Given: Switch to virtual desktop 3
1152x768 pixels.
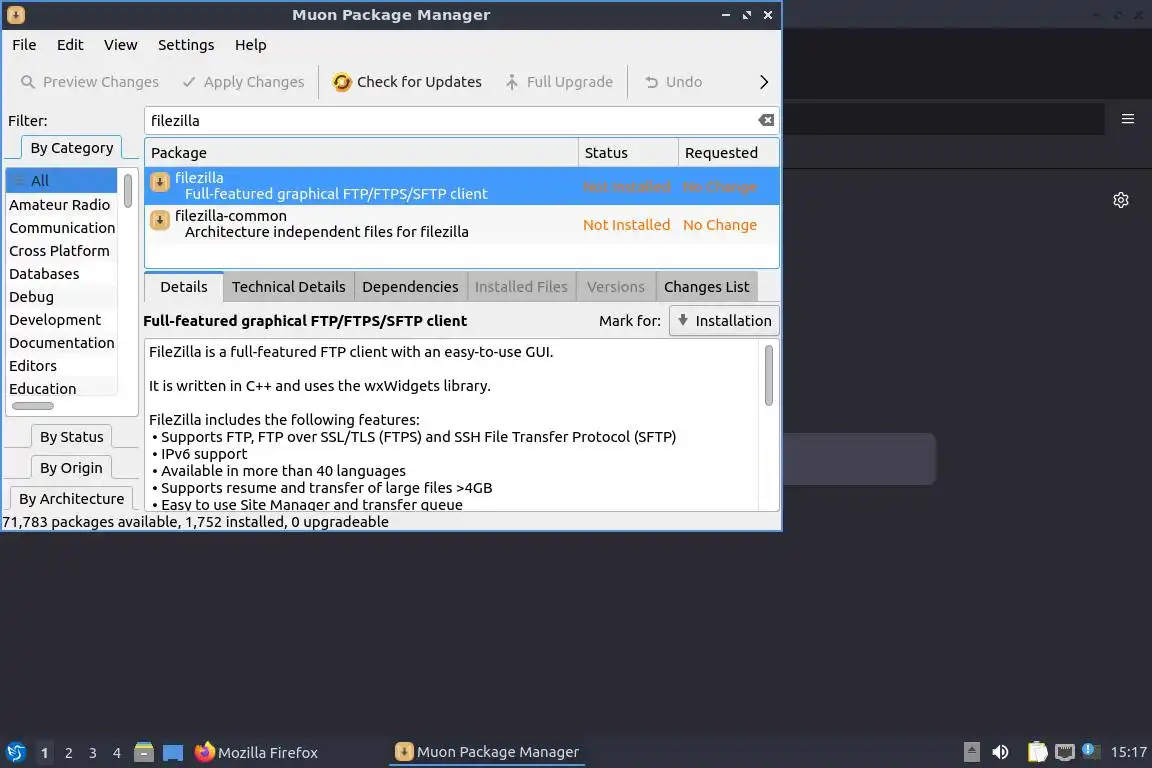Looking at the screenshot, I should click(93, 753).
